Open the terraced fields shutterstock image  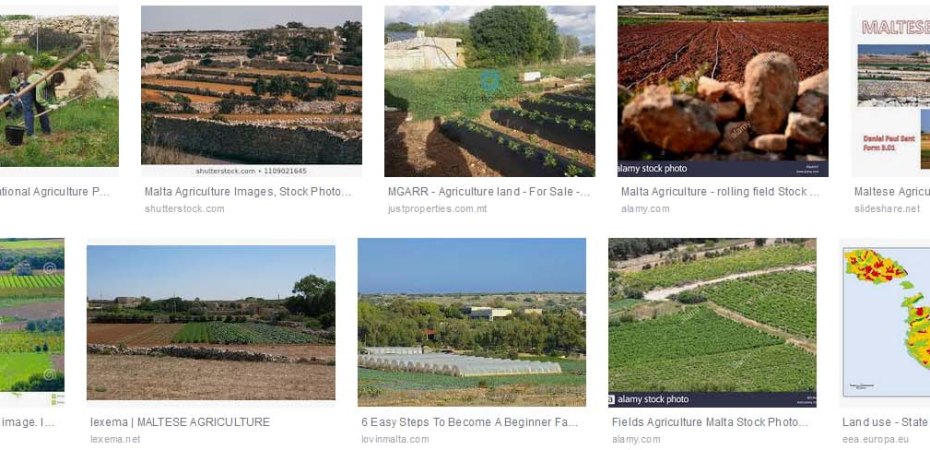251,91
